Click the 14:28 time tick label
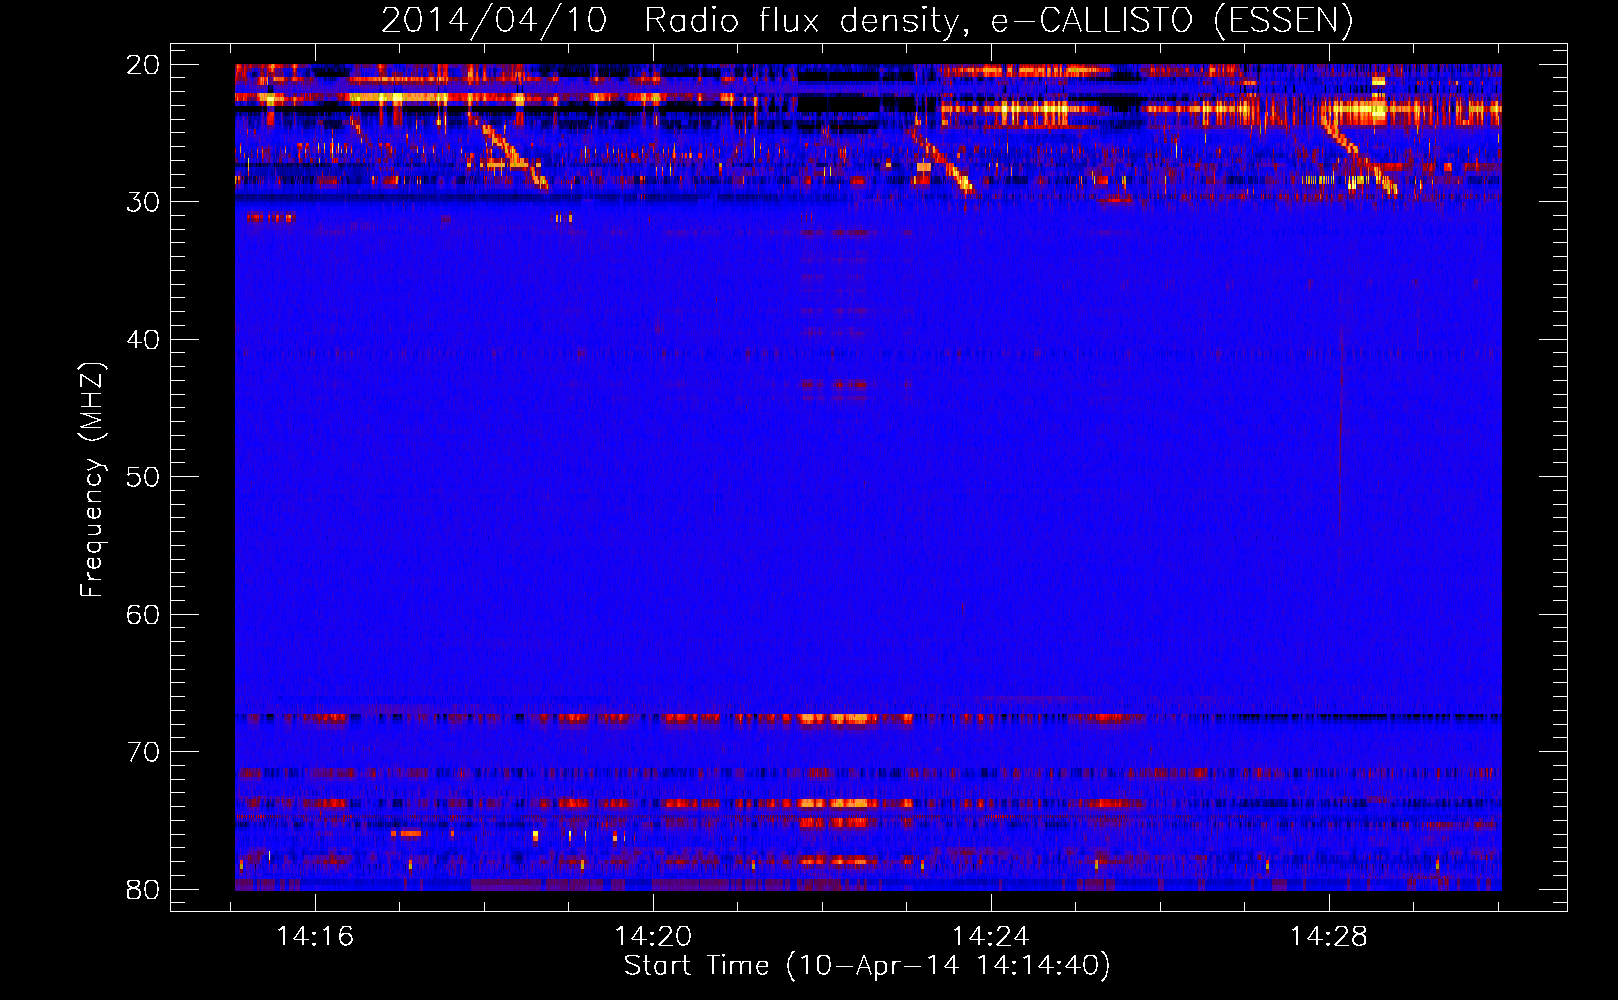1618x1000 pixels. [x=1328, y=937]
